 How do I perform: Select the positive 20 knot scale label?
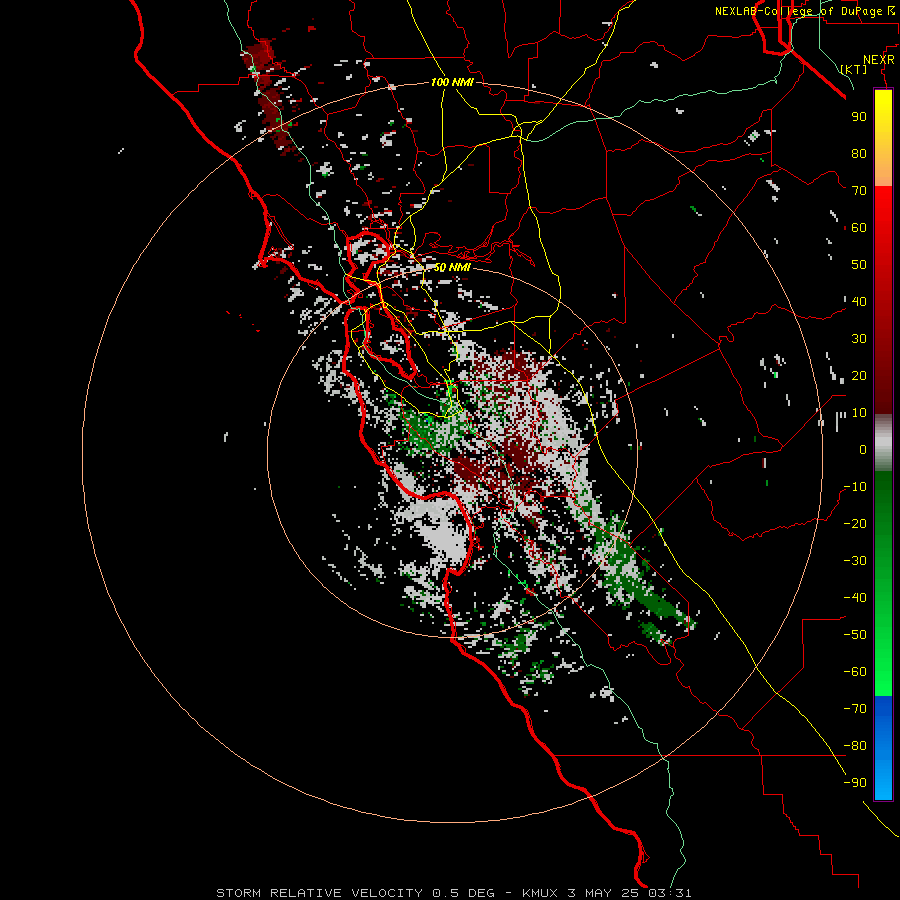tap(859, 375)
